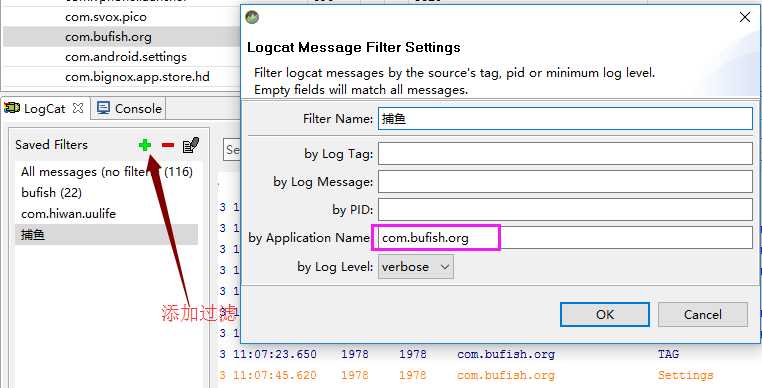Select the com.hiwan.uulife saved filter
This screenshot has width=762, height=388.
[x=106, y=213]
